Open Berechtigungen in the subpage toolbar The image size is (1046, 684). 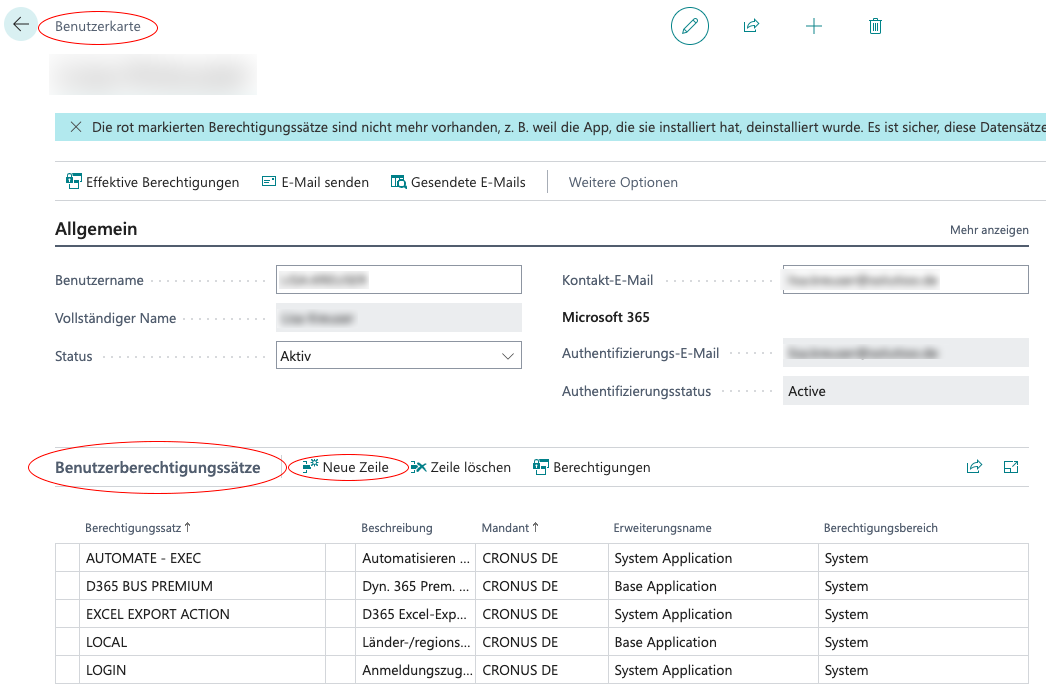point(592,467)
